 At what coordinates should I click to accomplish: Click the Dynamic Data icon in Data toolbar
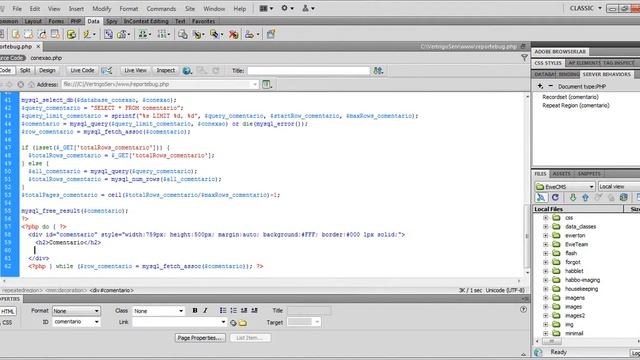[x=89, y=35]
